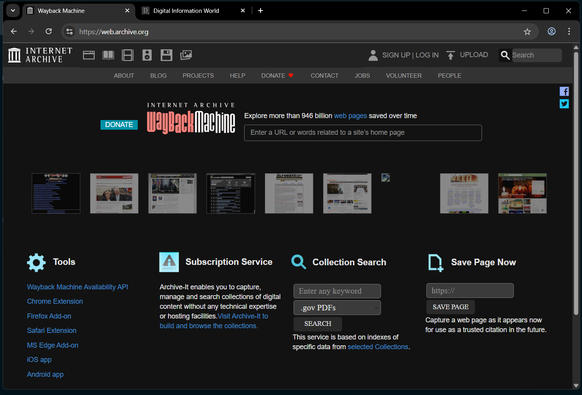This screenshot has height=395, width=582.
Task: Click the magnifier icon beside Search box
Action: point(505,55)
